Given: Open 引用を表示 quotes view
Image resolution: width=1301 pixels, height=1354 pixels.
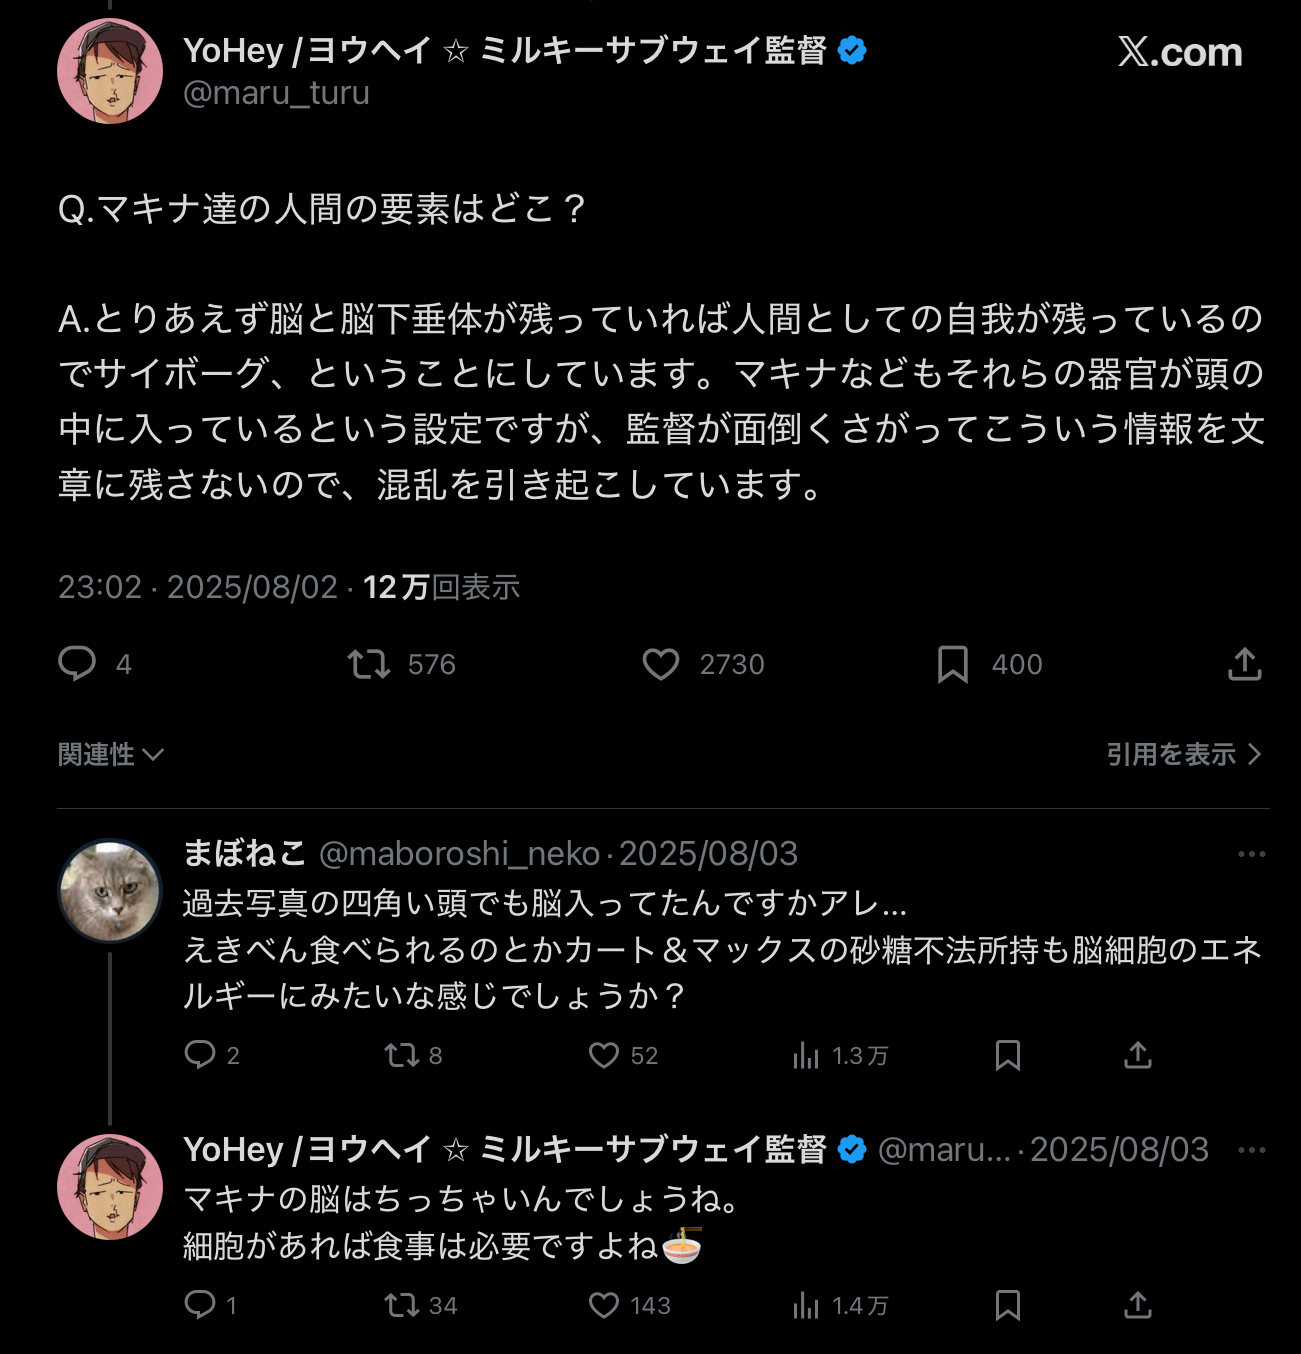Looking at the screenshot, I should pos(1183,754).
